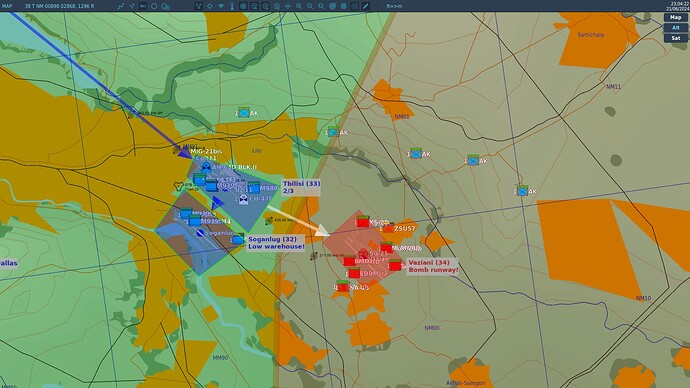690x388 pixels.
Task: Switch to Map view mode
Action: tap(675, 17)
